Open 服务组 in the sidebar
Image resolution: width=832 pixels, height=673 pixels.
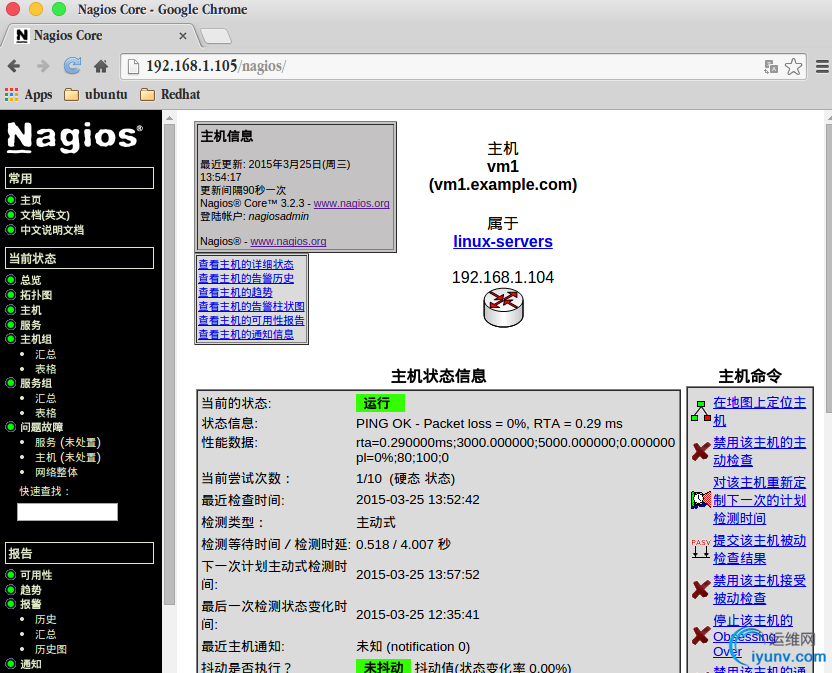coord(36,383)
